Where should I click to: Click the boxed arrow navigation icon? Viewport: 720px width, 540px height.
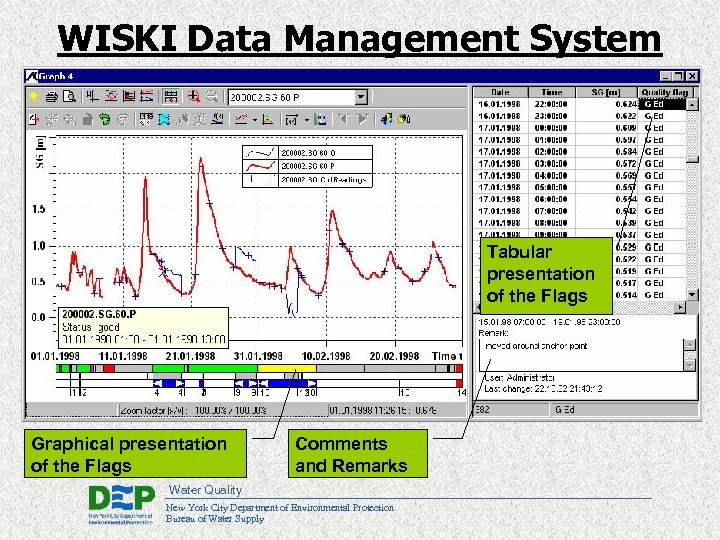(x=292, y=120)
